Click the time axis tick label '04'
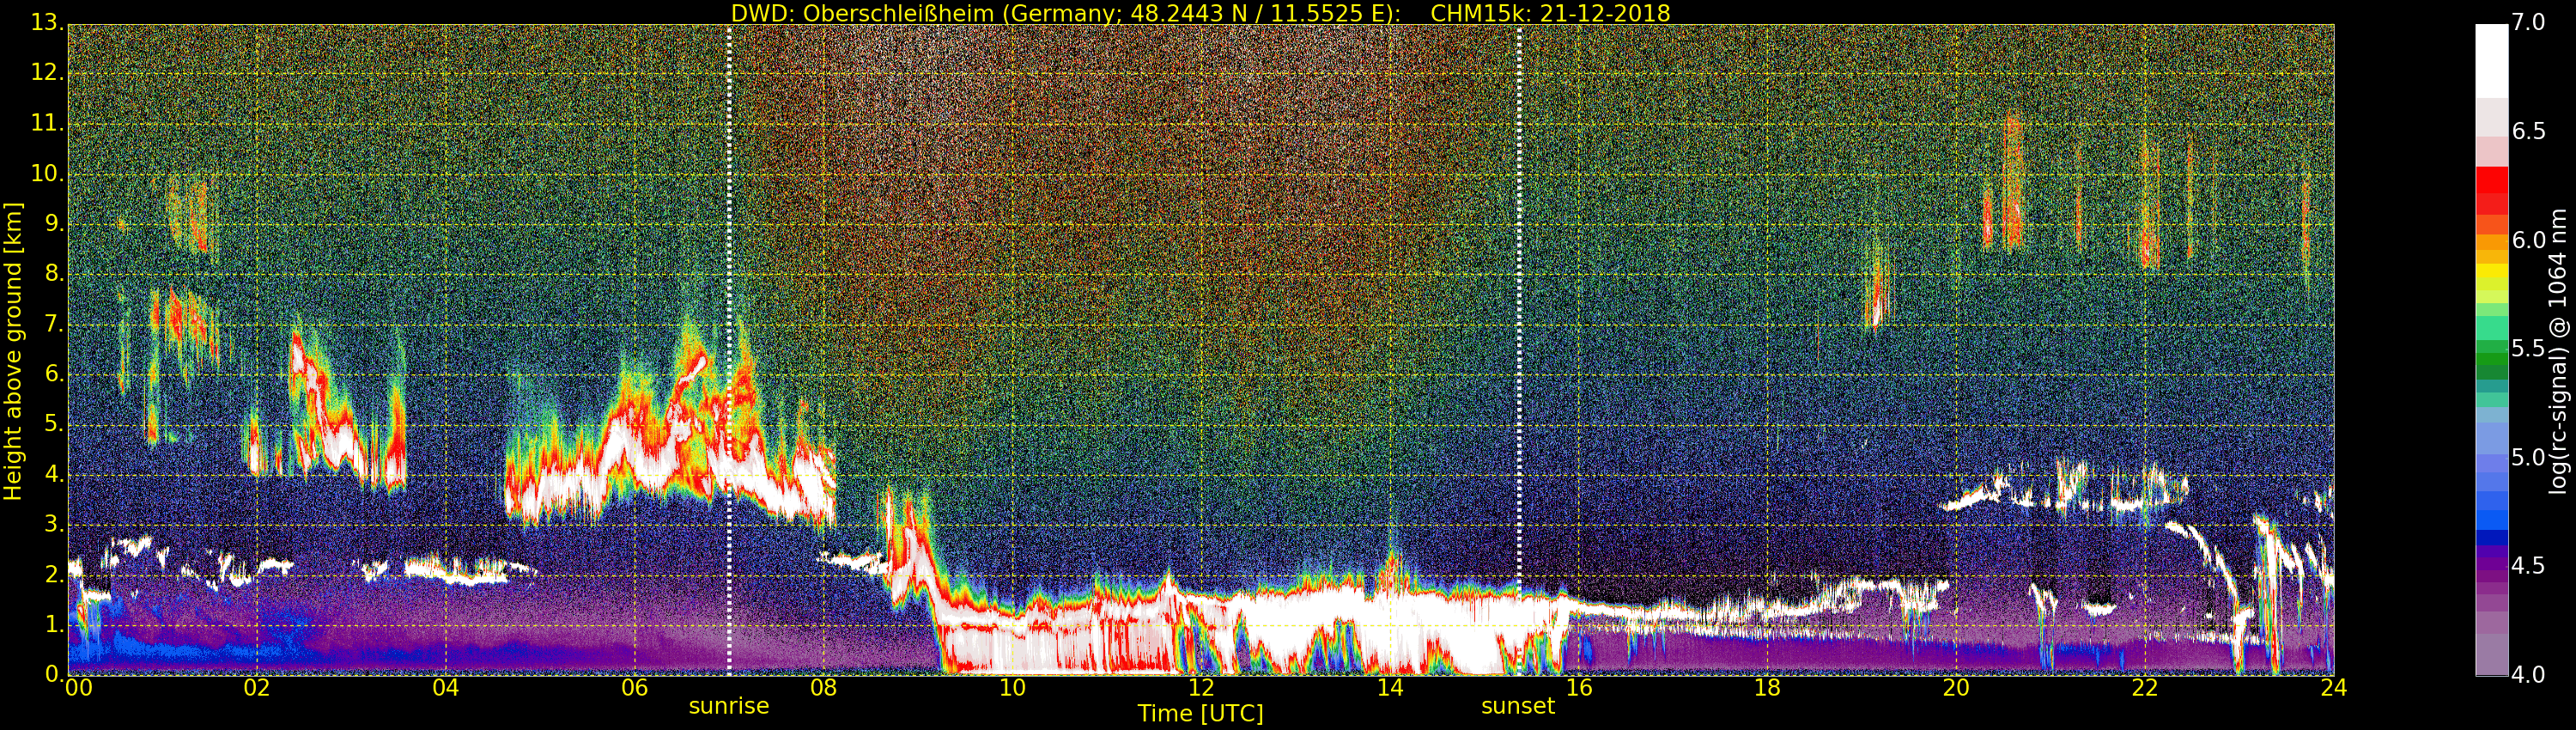The width and height of the screenshot is (2576, 730). [446, 687]
